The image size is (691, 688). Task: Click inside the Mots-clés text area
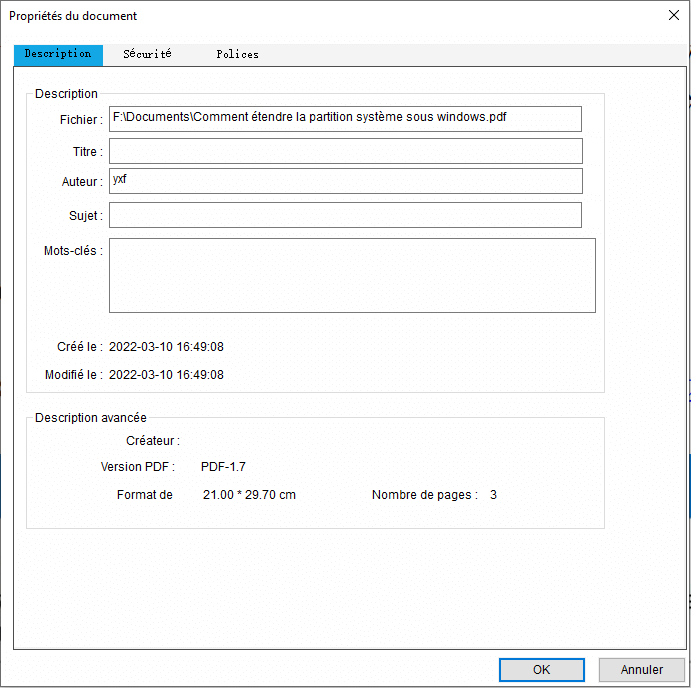(352, 275)
